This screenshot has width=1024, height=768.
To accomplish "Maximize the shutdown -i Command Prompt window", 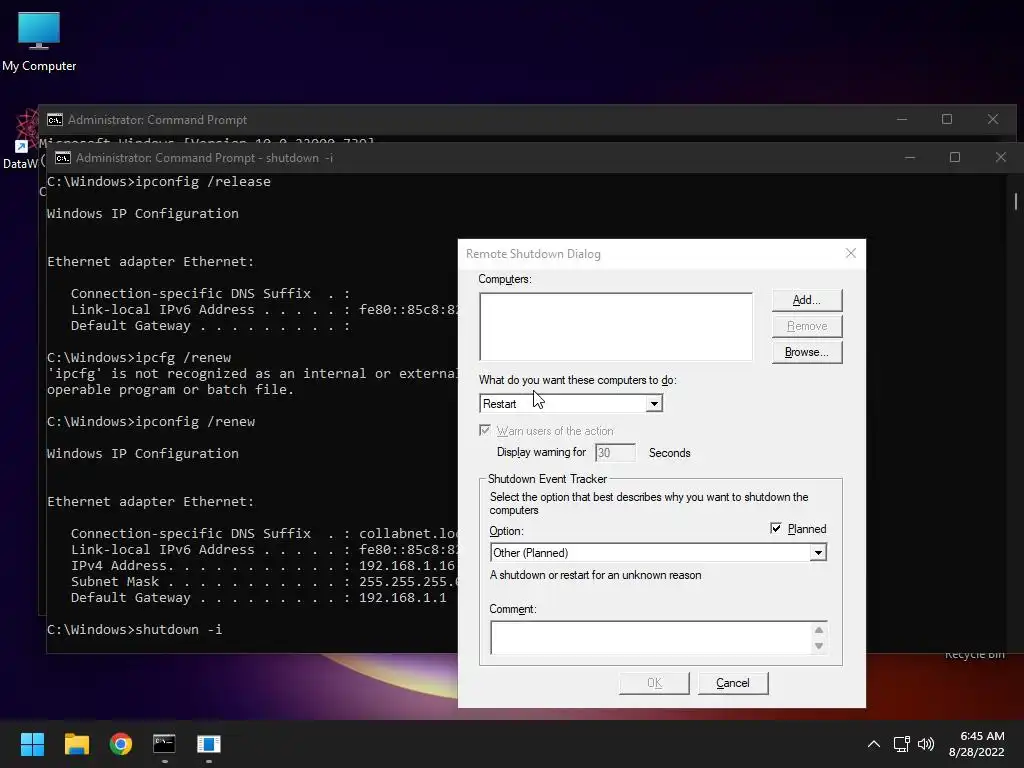I will click(955, 157).
